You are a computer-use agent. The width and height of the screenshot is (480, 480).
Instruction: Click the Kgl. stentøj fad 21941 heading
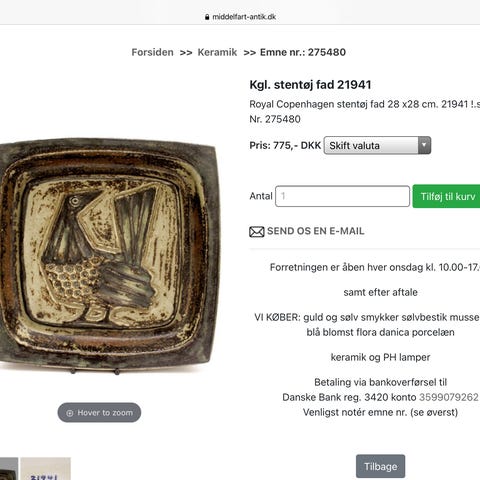310,85
